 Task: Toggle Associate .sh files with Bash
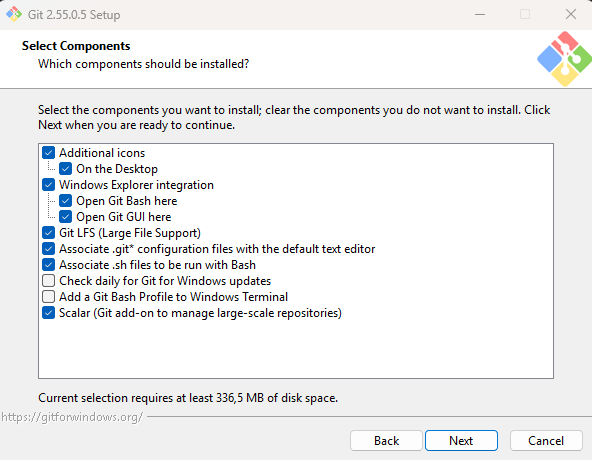48,265
